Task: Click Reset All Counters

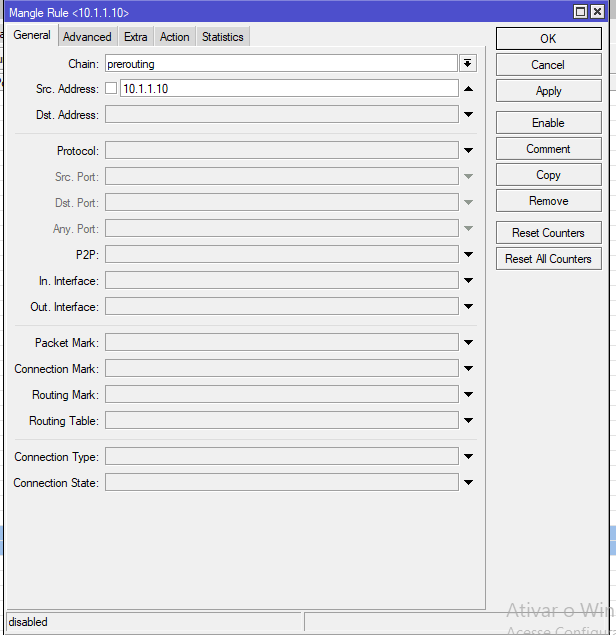Action: point(548,259)
